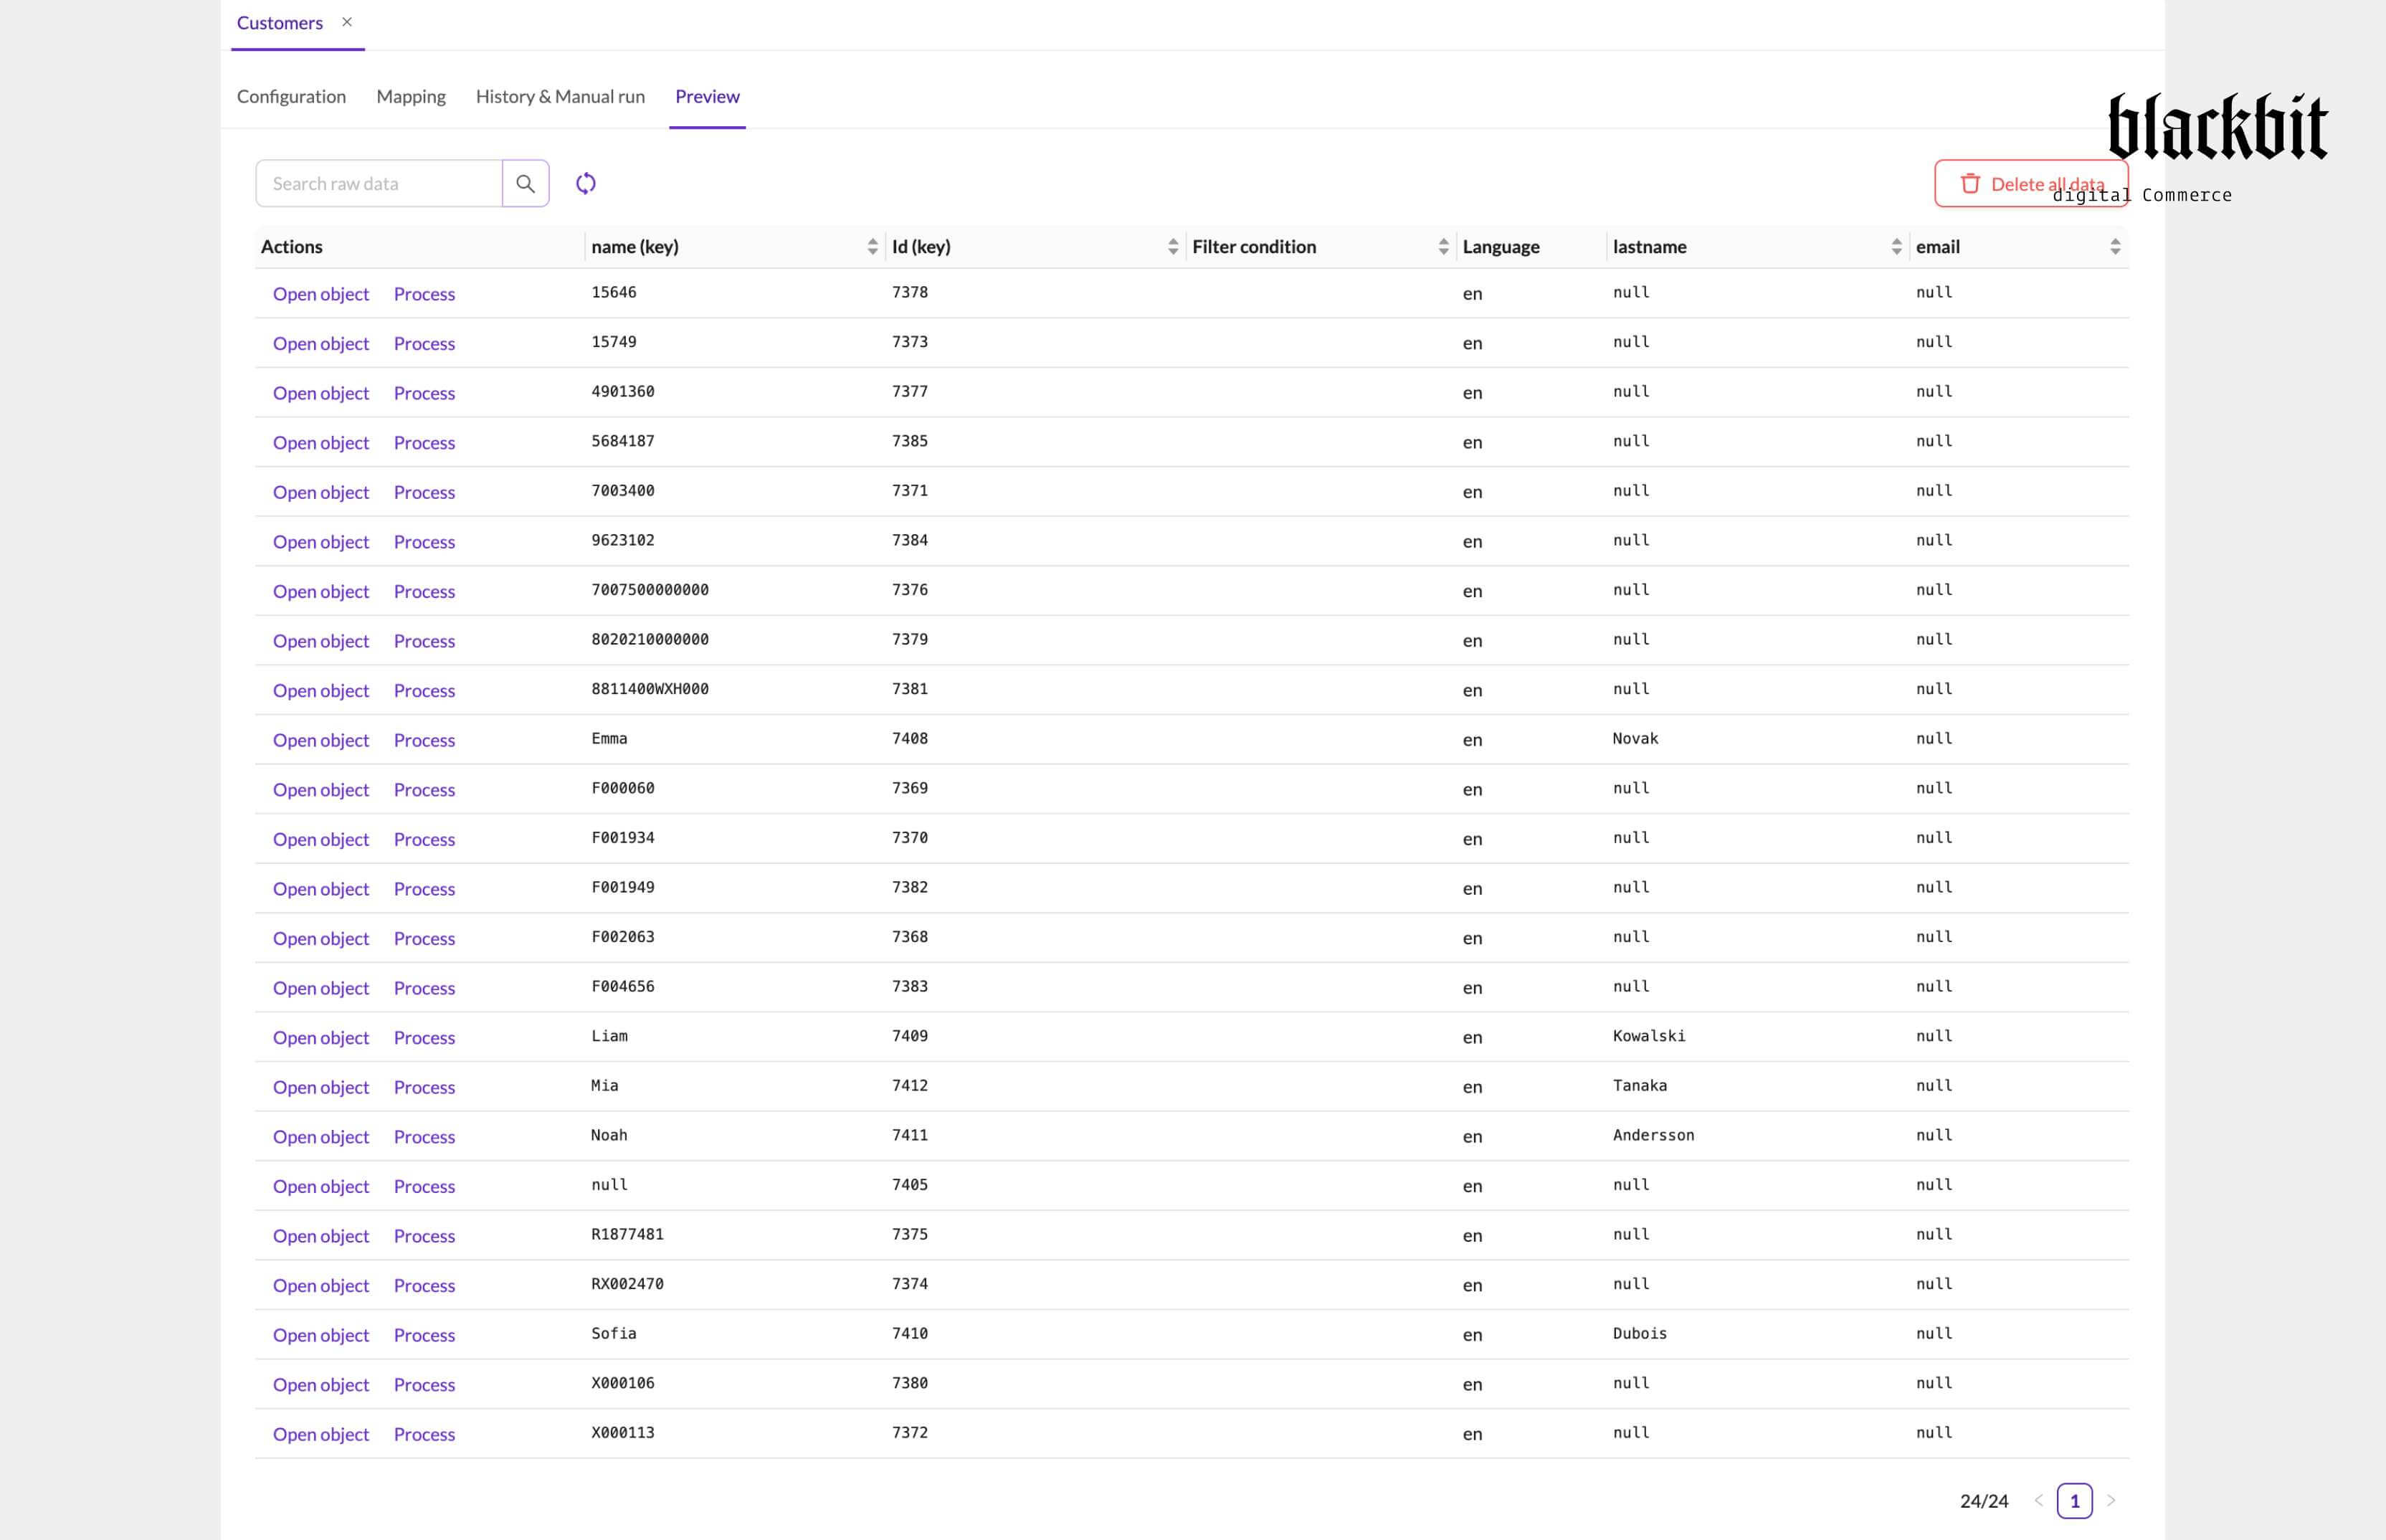Viewport: 2386px width, 1540px height.
Task: Sort by lastname column
Action: [x=1896, y=246]
